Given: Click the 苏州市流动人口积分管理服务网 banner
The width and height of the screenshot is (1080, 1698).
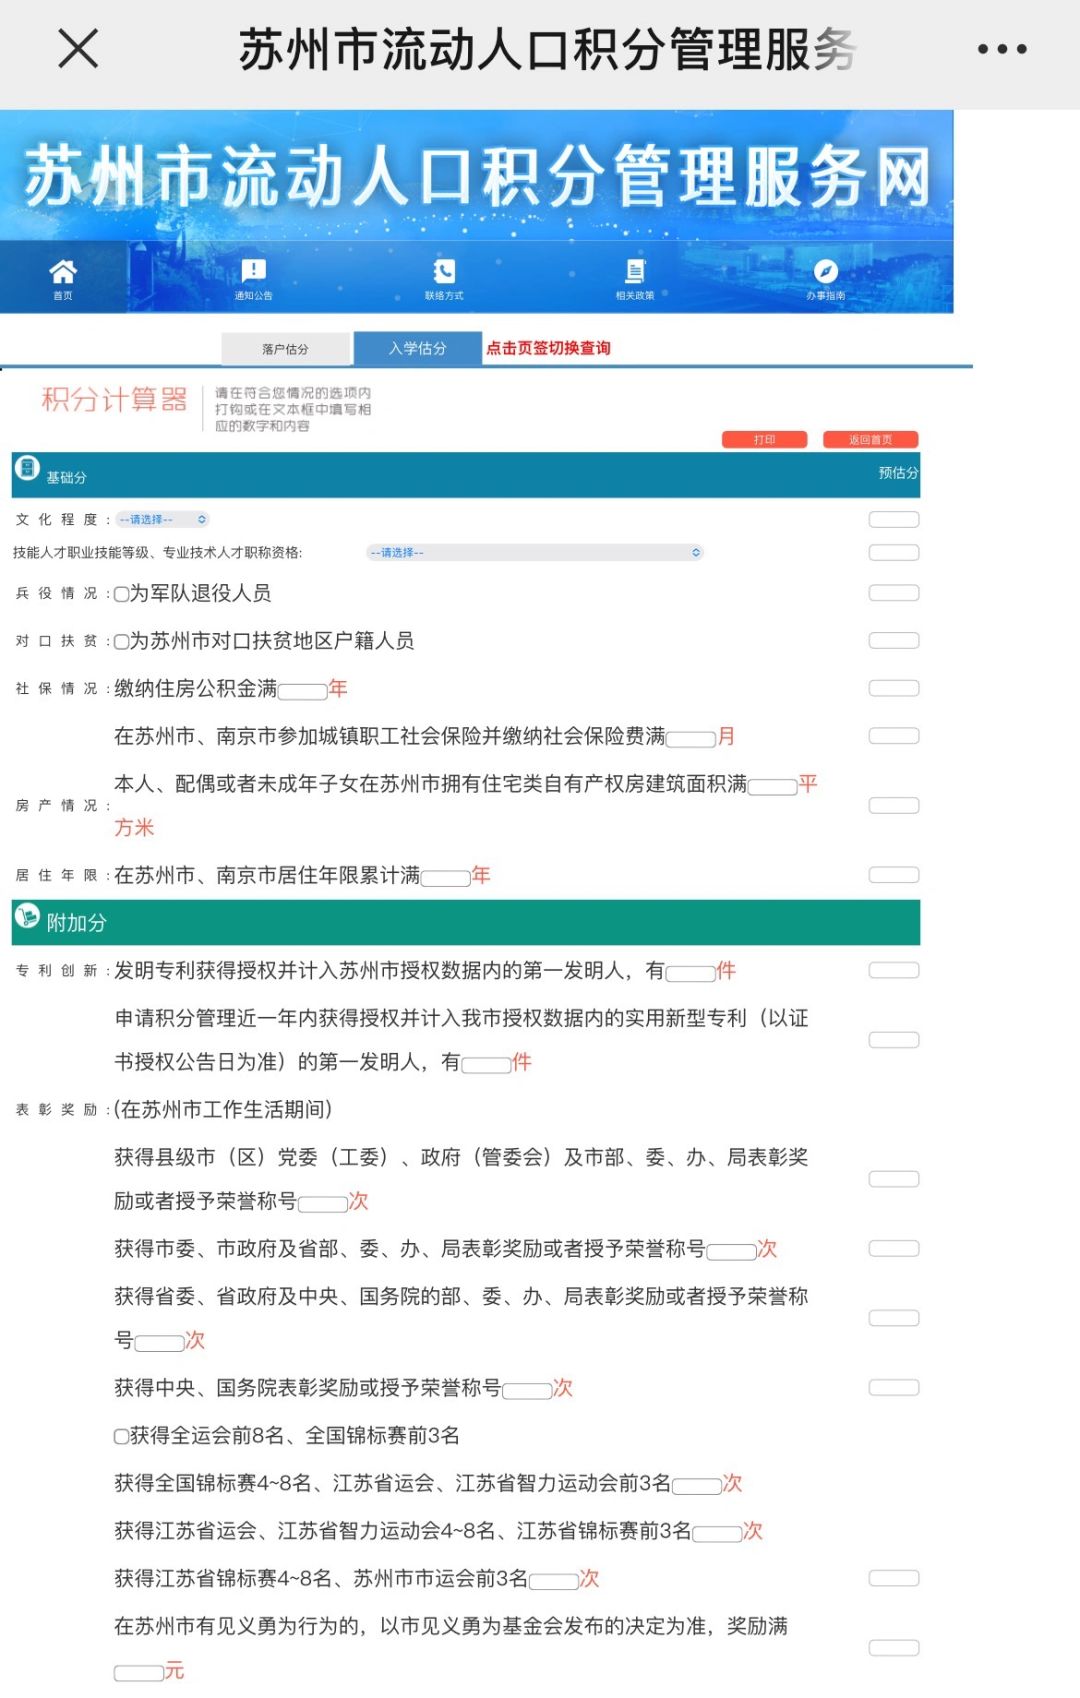Looking at the screenshot, I should coord(476,176).
